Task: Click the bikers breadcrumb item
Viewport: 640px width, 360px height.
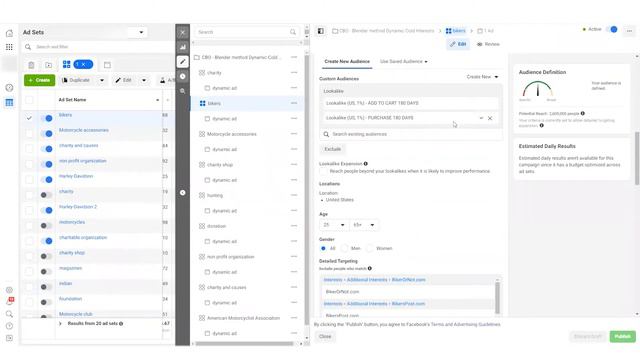Action: point(456,31)
